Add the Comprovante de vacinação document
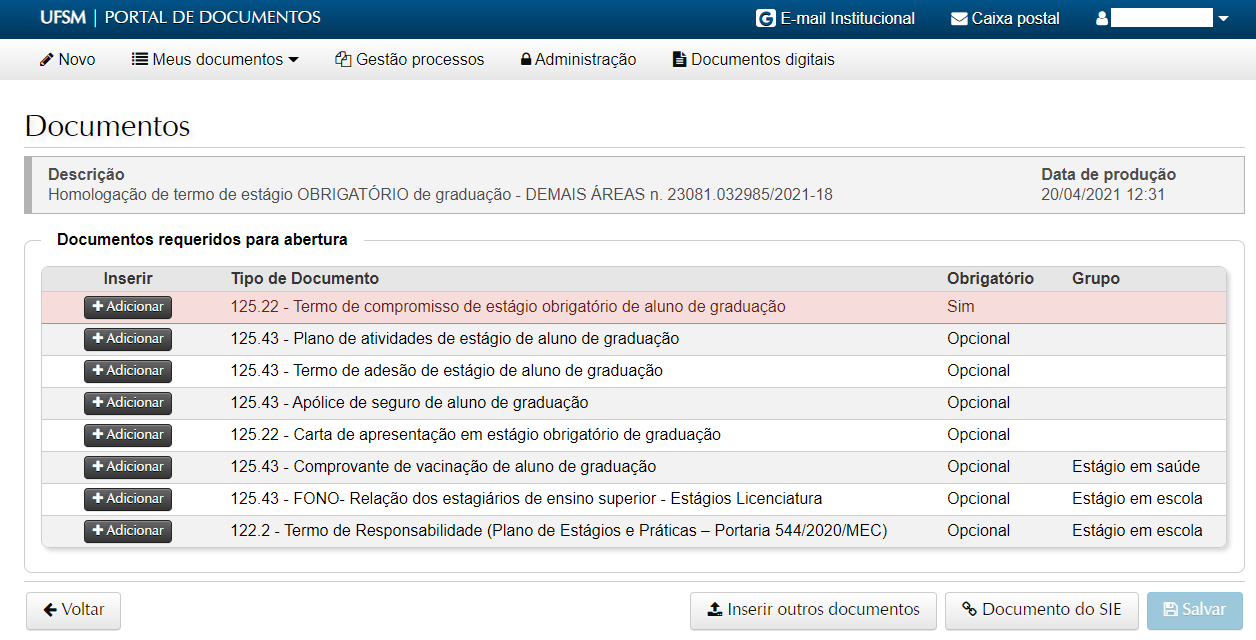Screen dimensions: 1256x640 coord(128,467)
